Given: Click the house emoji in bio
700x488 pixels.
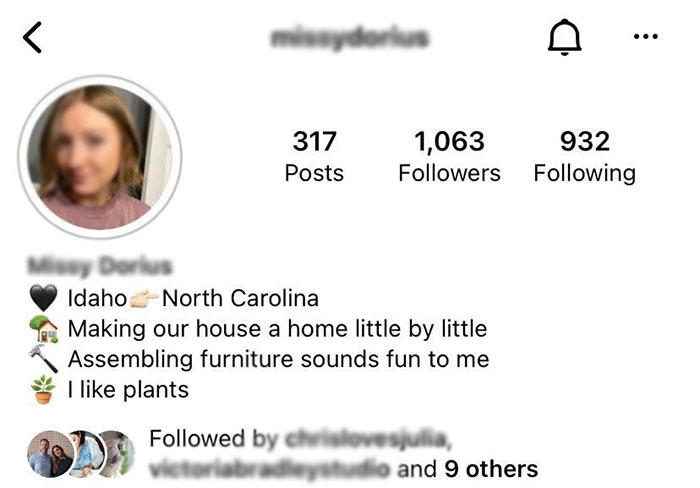Looking at the screenshot, I should point(43,329).
